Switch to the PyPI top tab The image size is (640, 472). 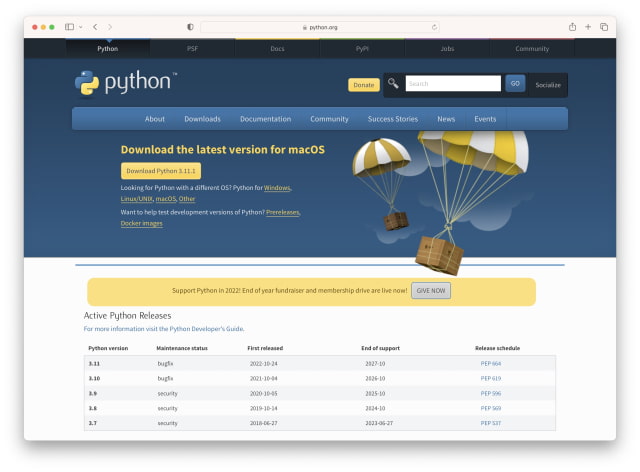(x=362, y=48)
